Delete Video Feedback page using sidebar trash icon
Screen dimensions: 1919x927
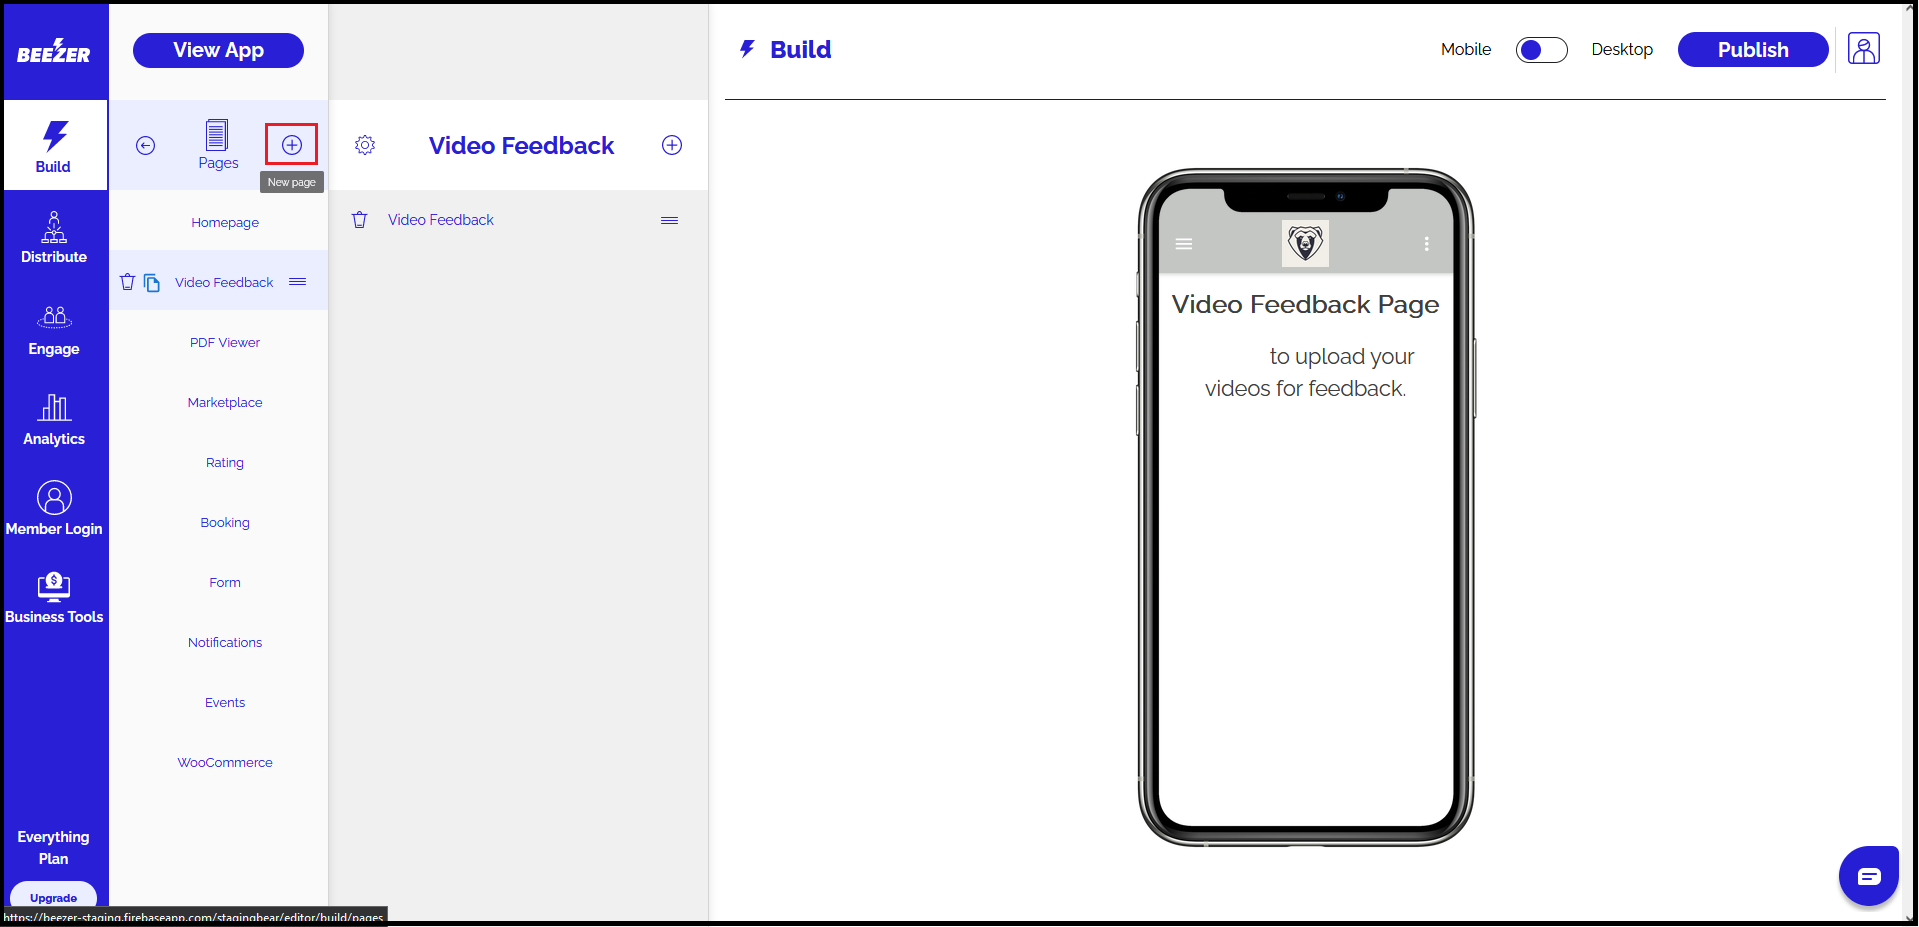coord(127,282)
